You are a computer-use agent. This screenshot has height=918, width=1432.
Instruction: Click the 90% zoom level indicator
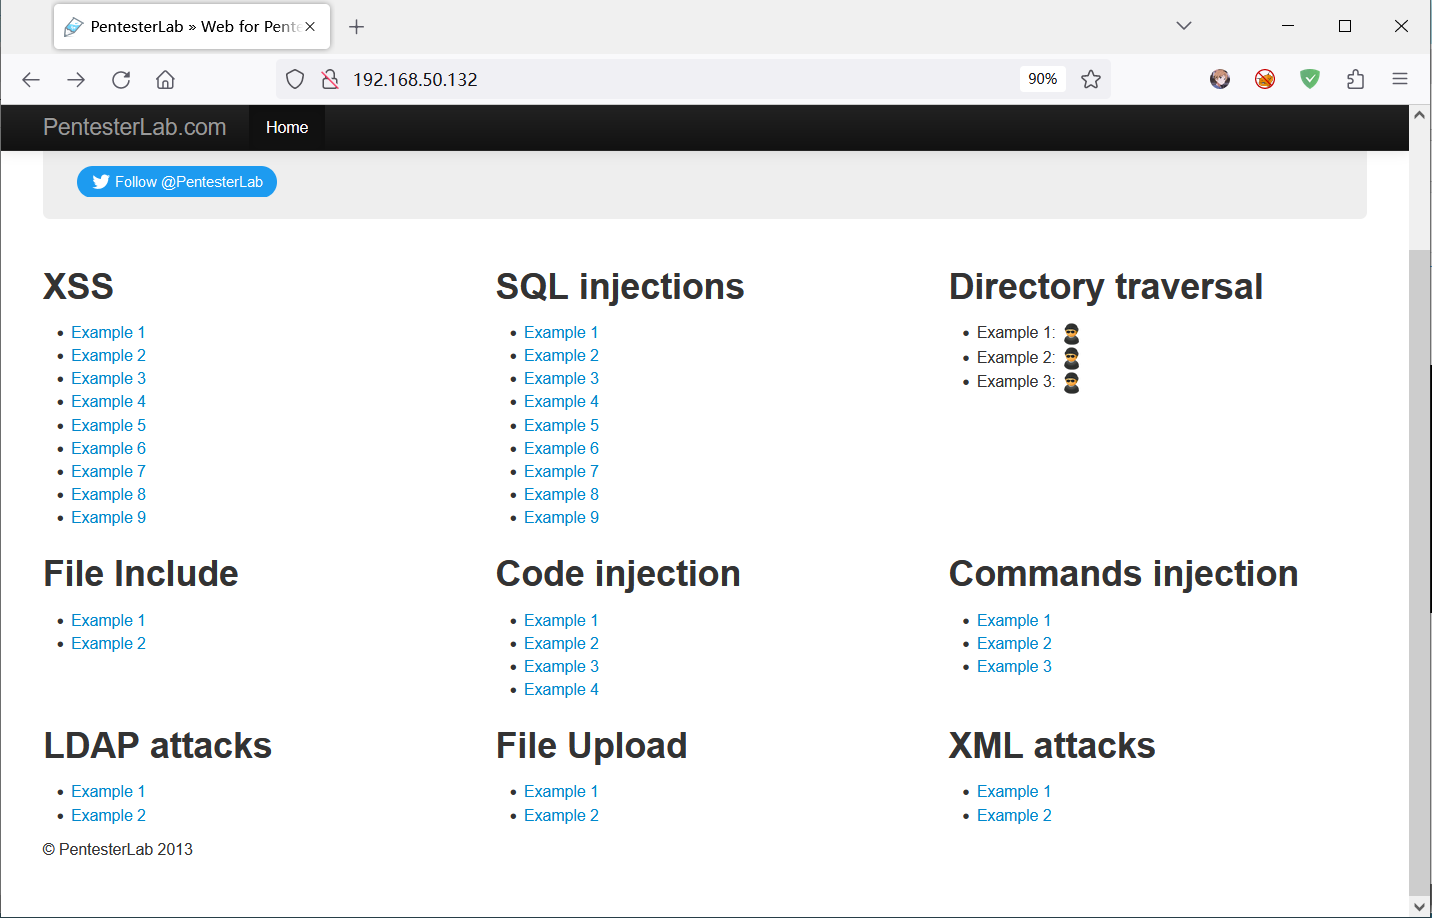[1043, 79]
